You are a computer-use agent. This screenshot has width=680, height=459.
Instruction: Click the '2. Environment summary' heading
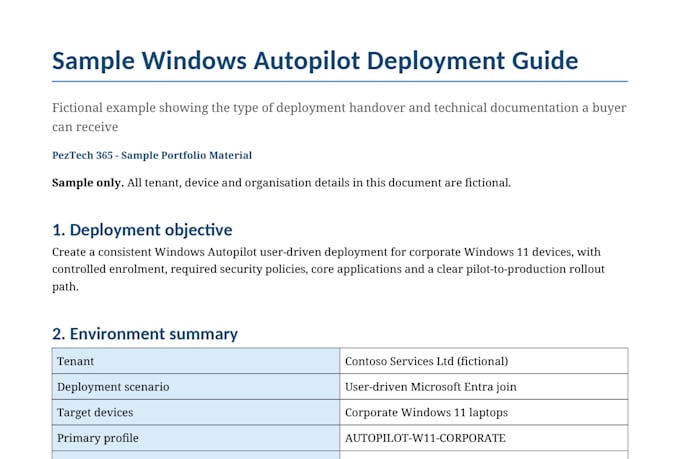(x=145, y=334)
